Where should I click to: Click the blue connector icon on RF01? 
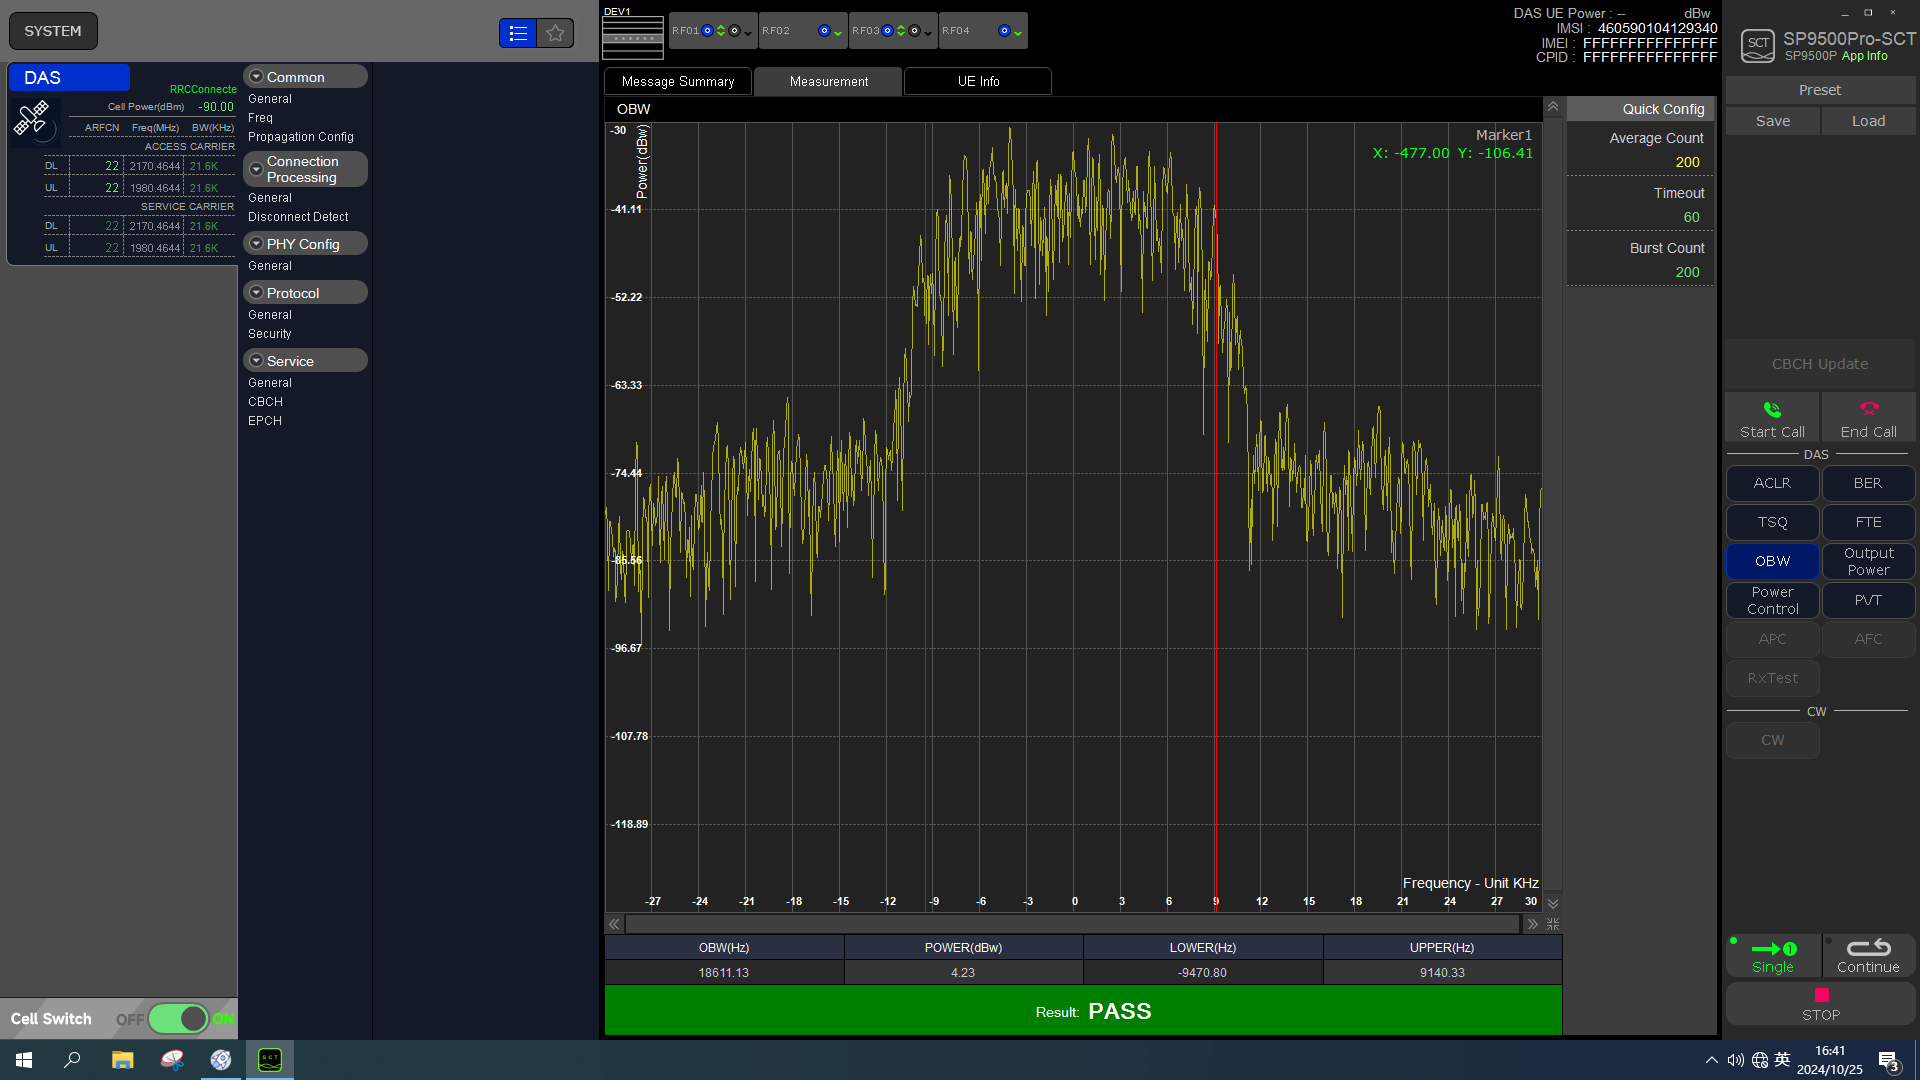707,31
